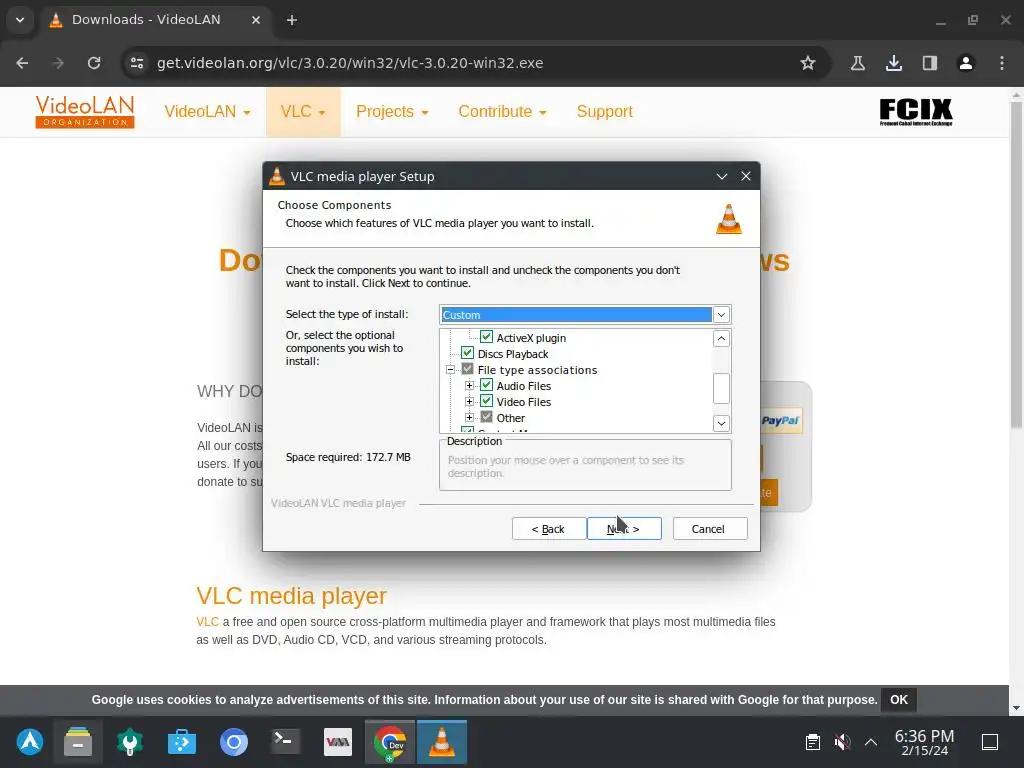This screenshot has height=768, width=1024.
Task: Open the terminal from taskbar
Action: pos(285,742)
